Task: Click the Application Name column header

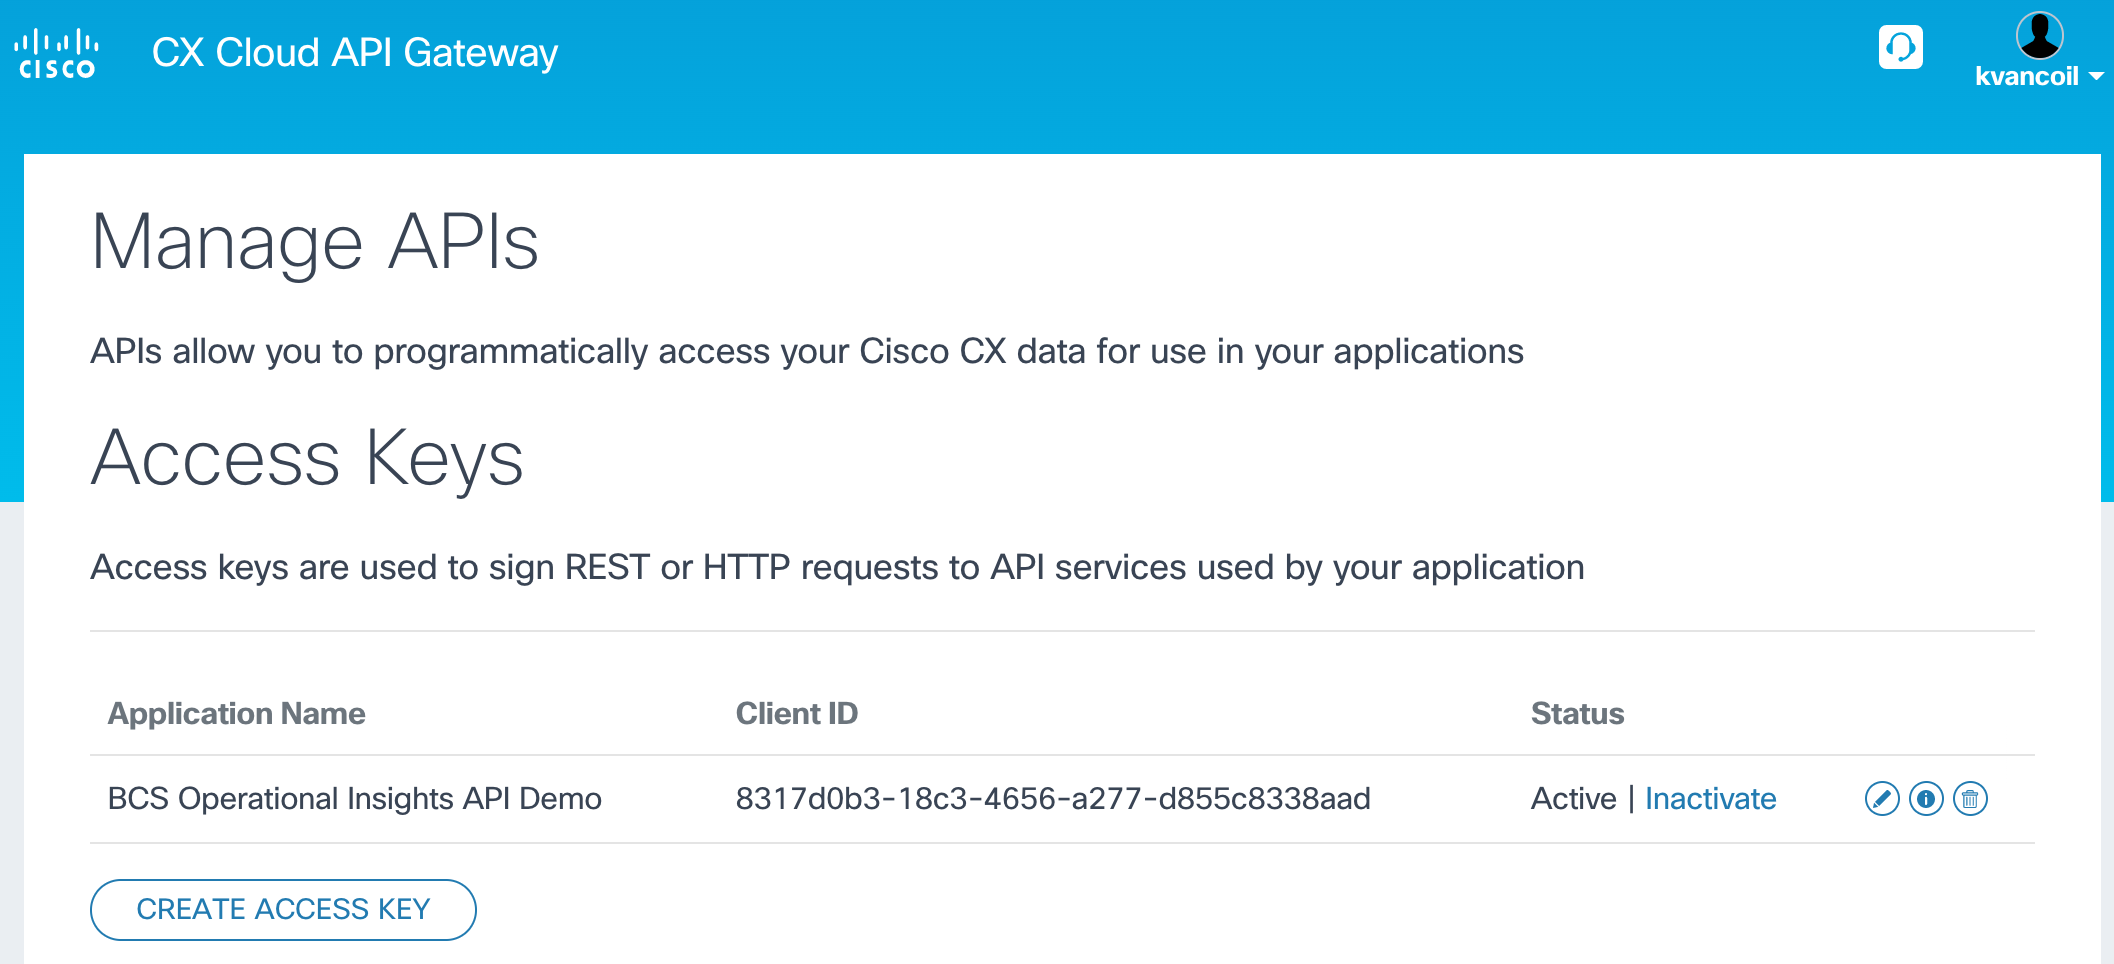Action: click(x=236, y=713)
